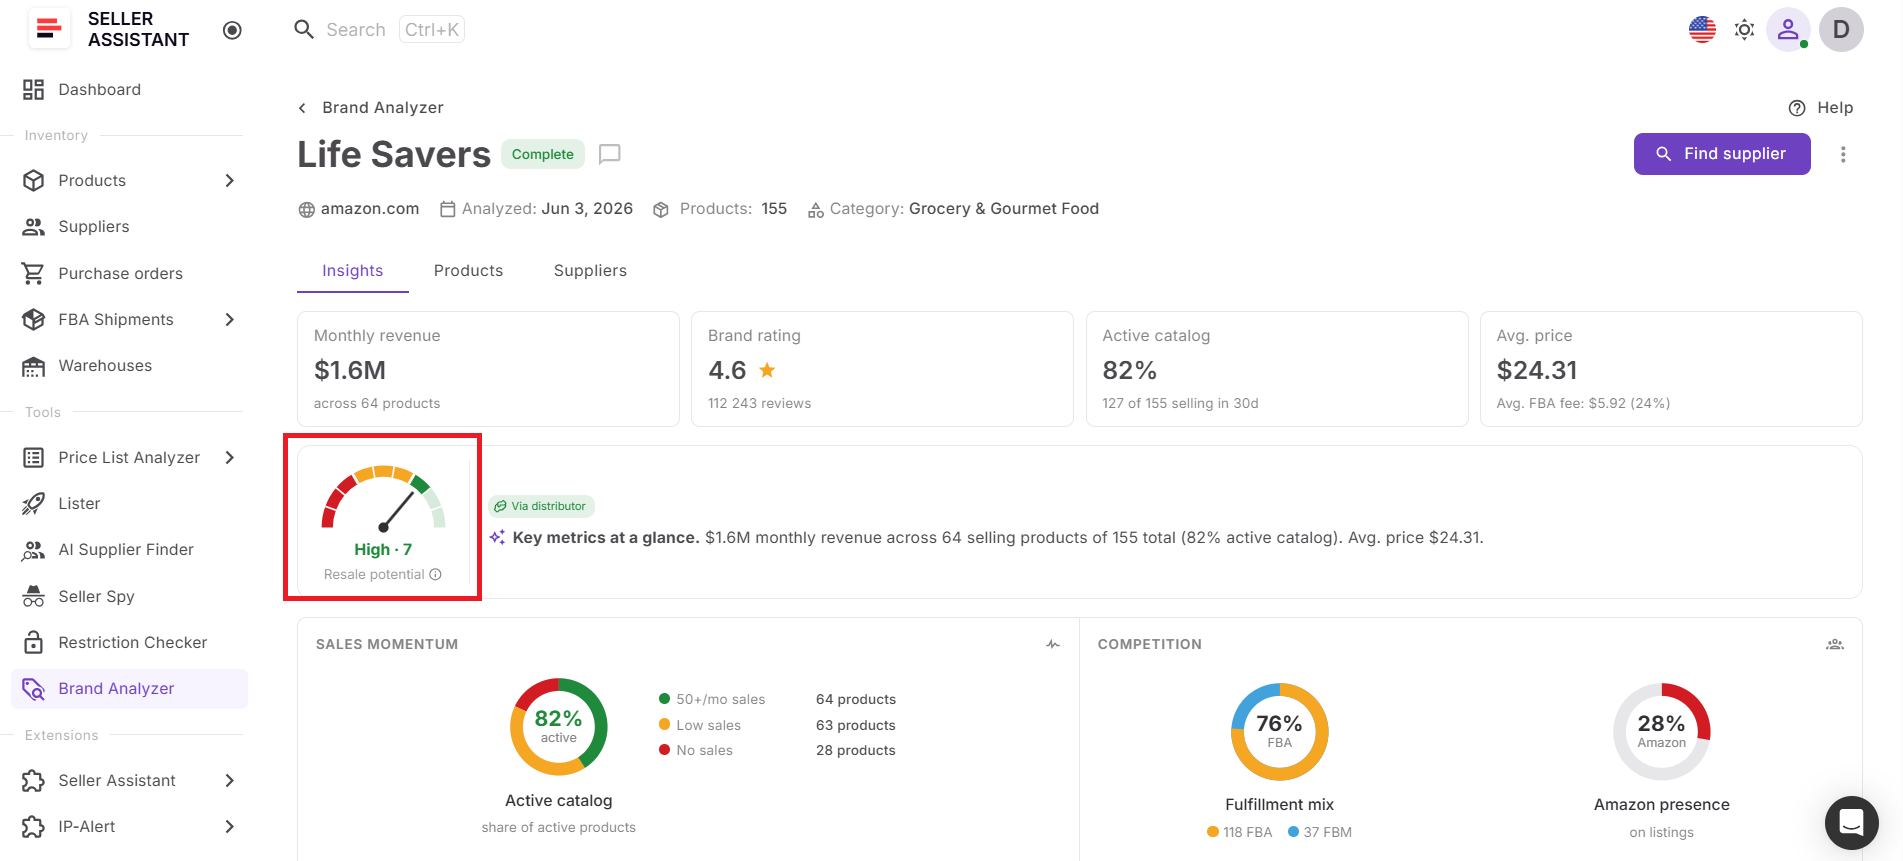The width and height of the screenshot is (1903, 861).
Task: Open the Help link
Action: [x=1821, y=108]
